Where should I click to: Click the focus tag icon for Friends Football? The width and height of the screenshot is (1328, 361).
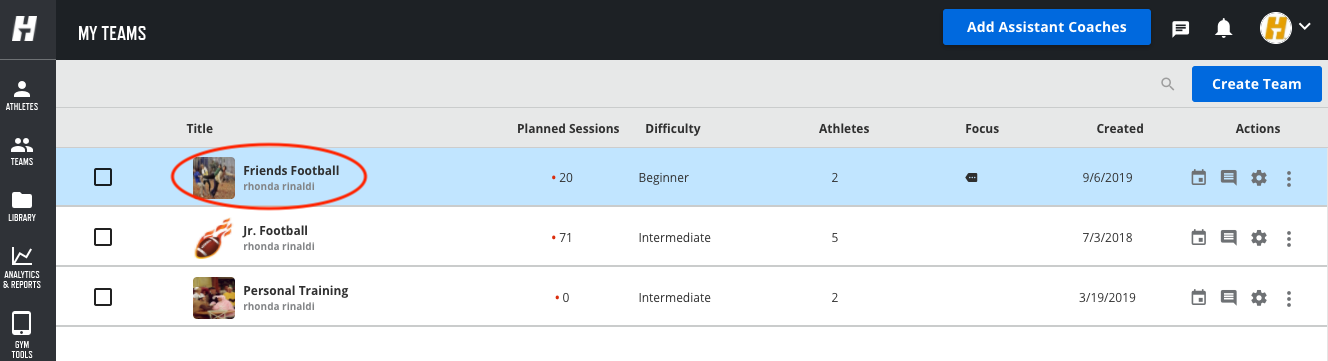pos(971,178)
